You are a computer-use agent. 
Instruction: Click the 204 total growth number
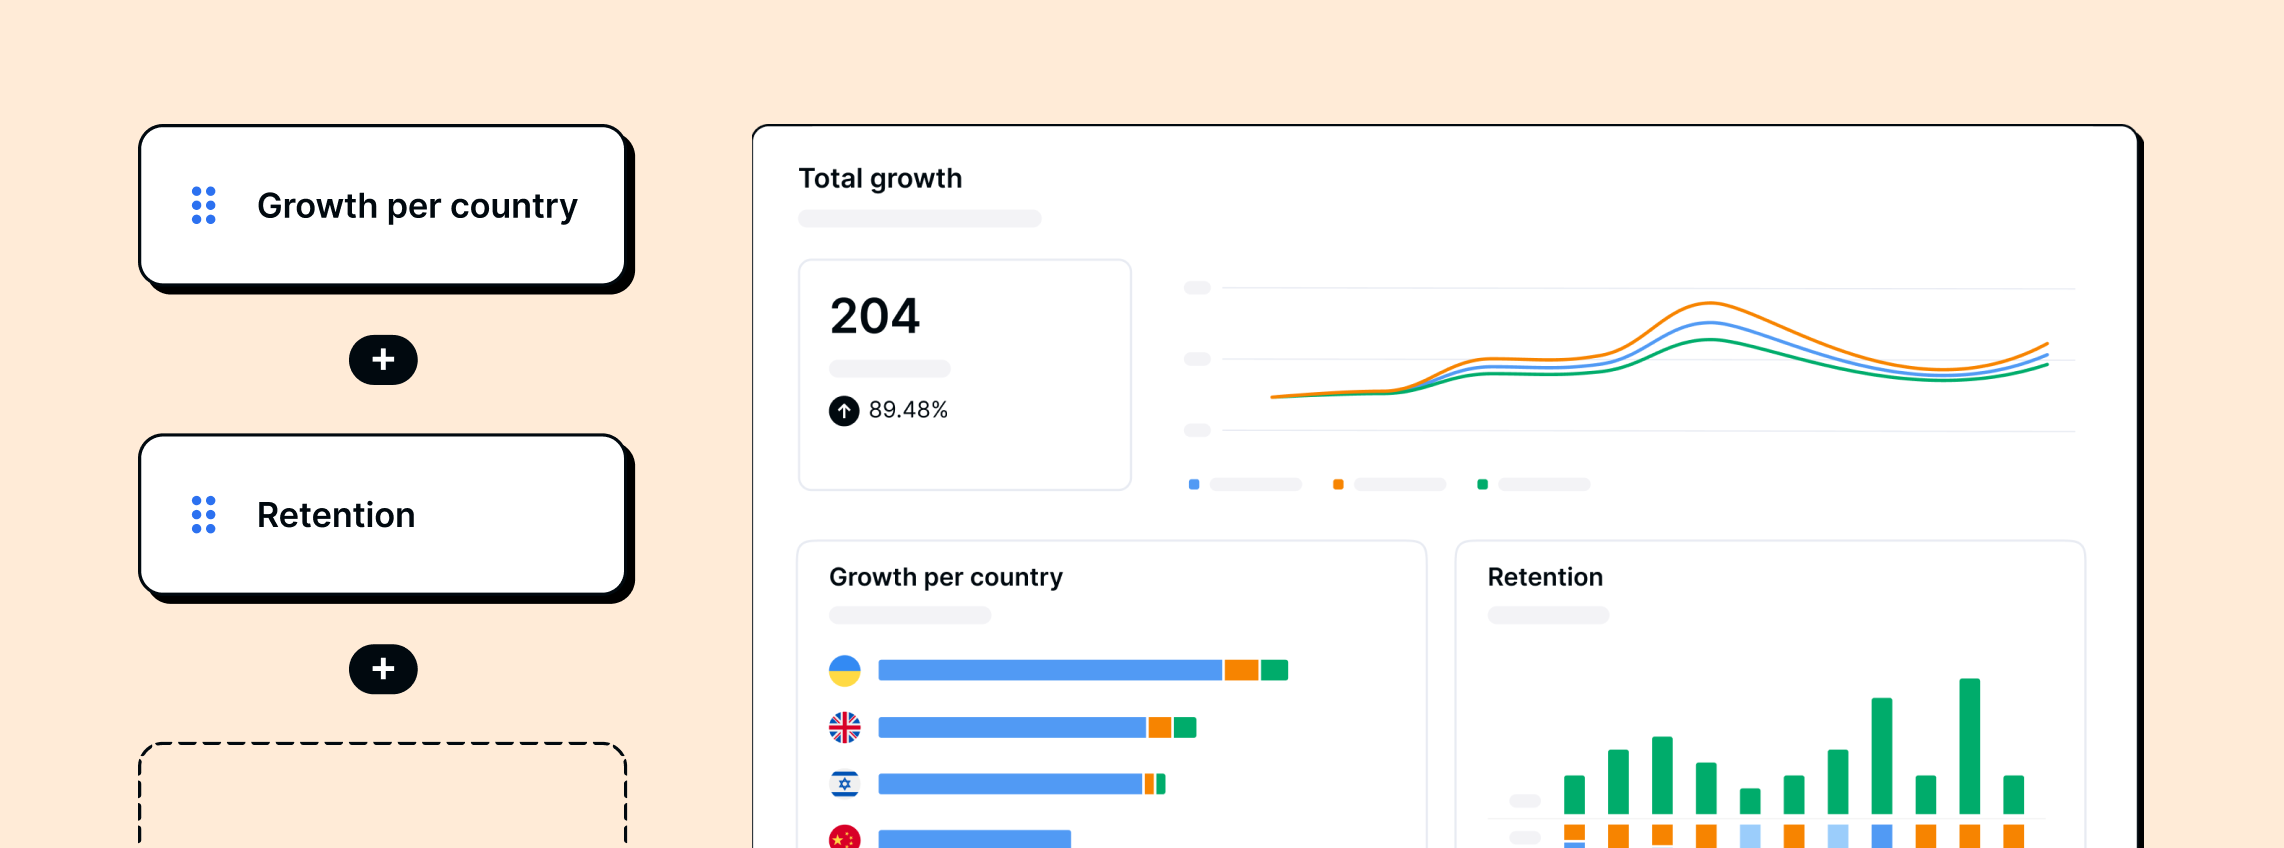[875, 316]
